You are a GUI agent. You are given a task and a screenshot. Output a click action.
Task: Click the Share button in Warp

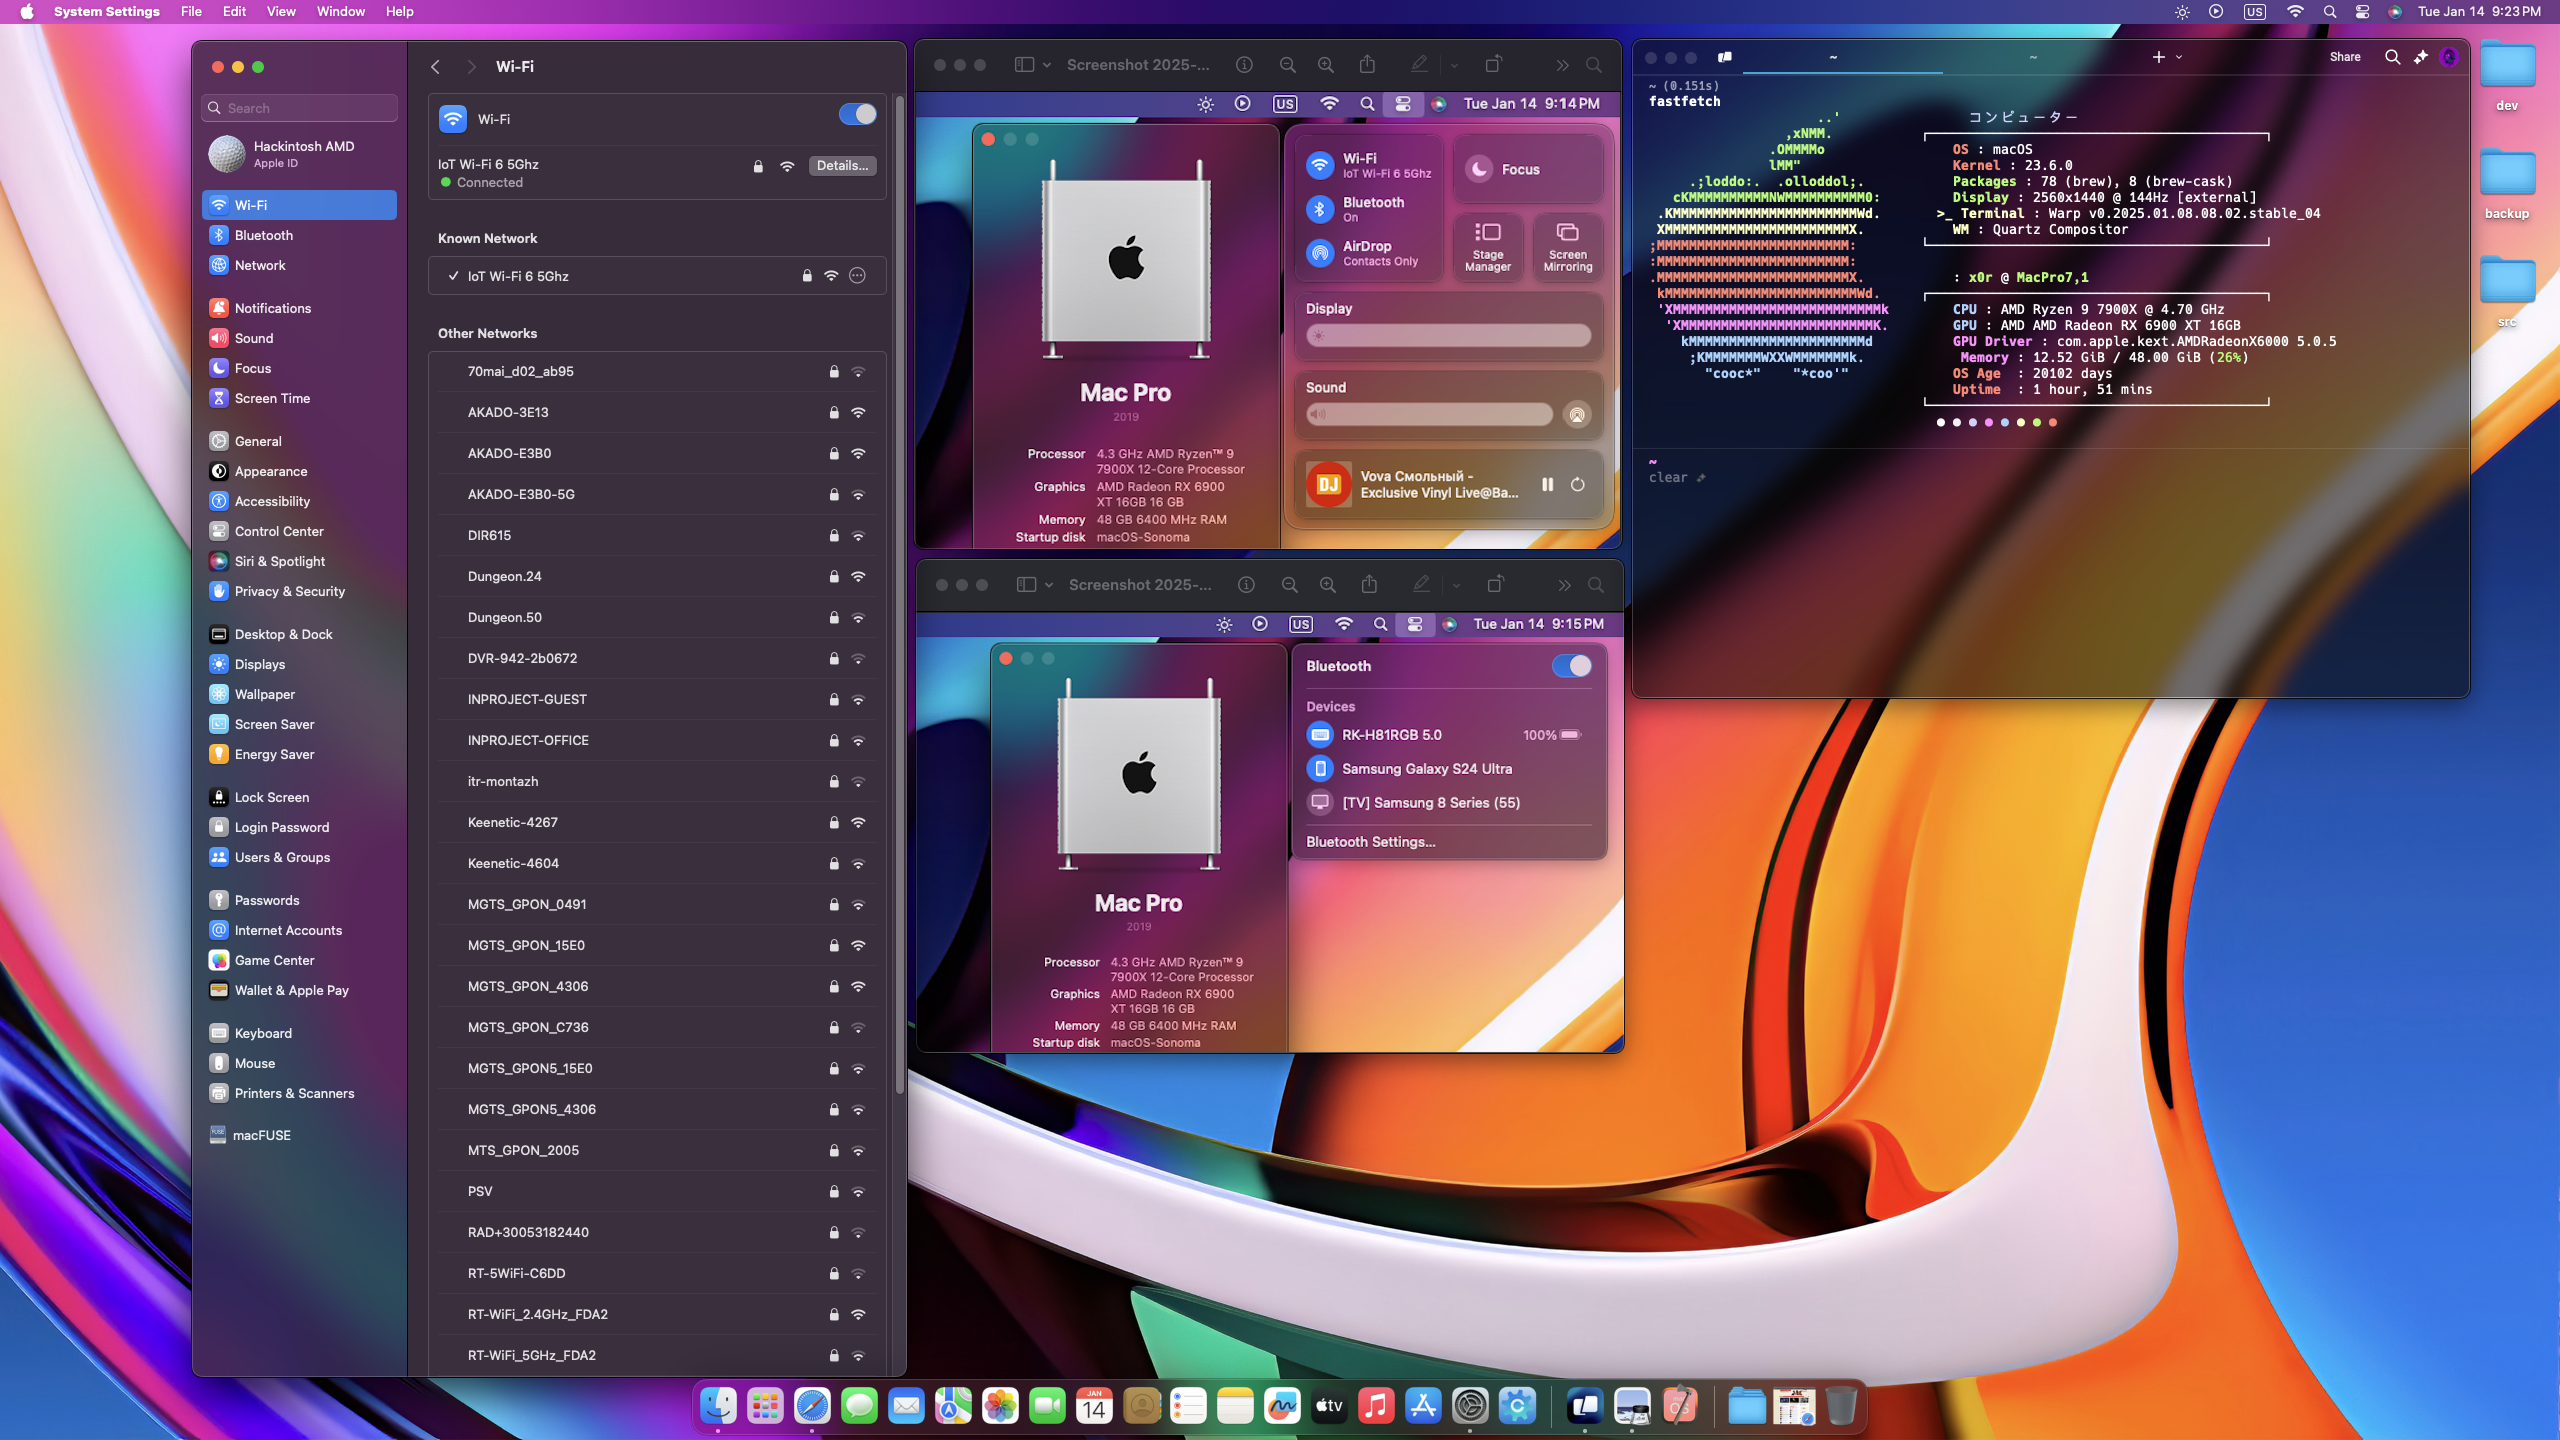(x=2344, y=57)
